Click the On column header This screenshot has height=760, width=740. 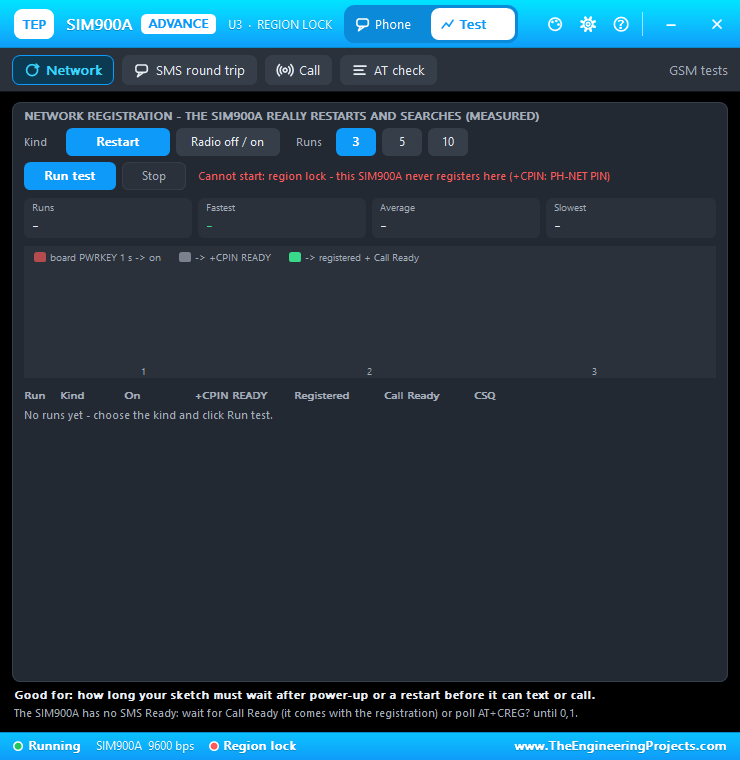[132, 396]
